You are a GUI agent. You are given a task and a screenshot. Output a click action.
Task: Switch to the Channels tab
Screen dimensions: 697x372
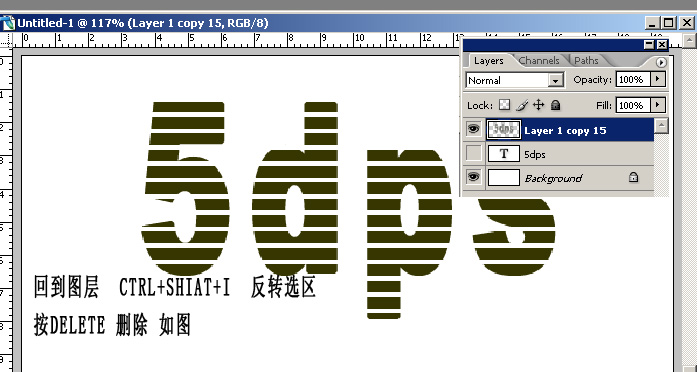[x=539, y=60]
